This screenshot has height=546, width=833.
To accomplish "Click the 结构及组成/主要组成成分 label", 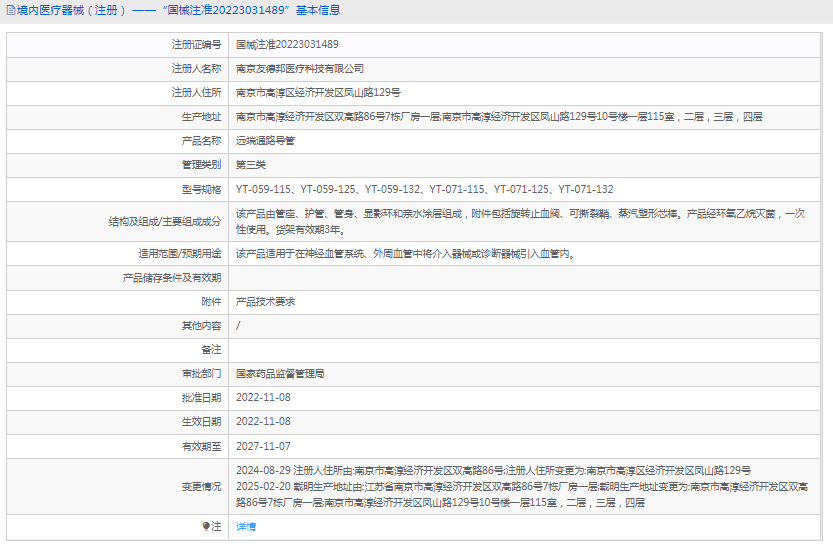I will (x=165, y=221).
